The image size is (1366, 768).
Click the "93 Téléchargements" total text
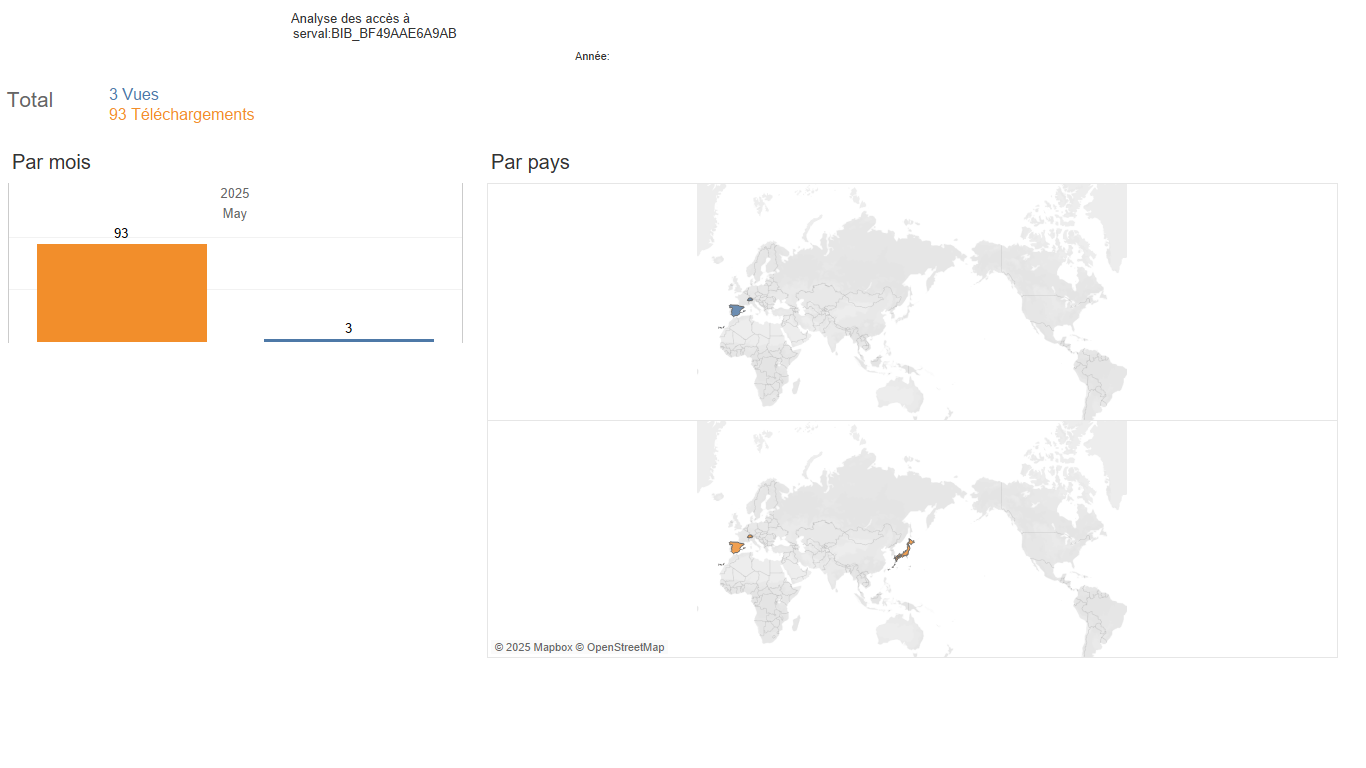point(182,115)
